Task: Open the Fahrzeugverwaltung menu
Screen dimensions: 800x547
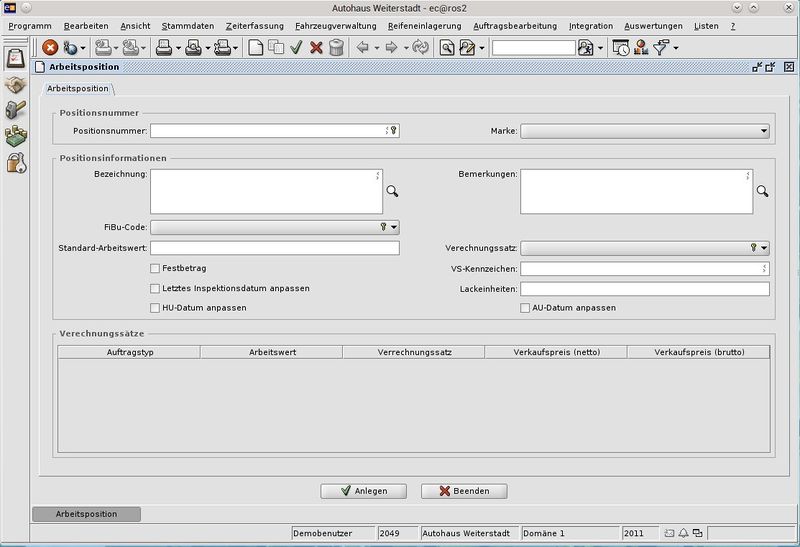Action: pyautogui.click(x=336, y=26)
